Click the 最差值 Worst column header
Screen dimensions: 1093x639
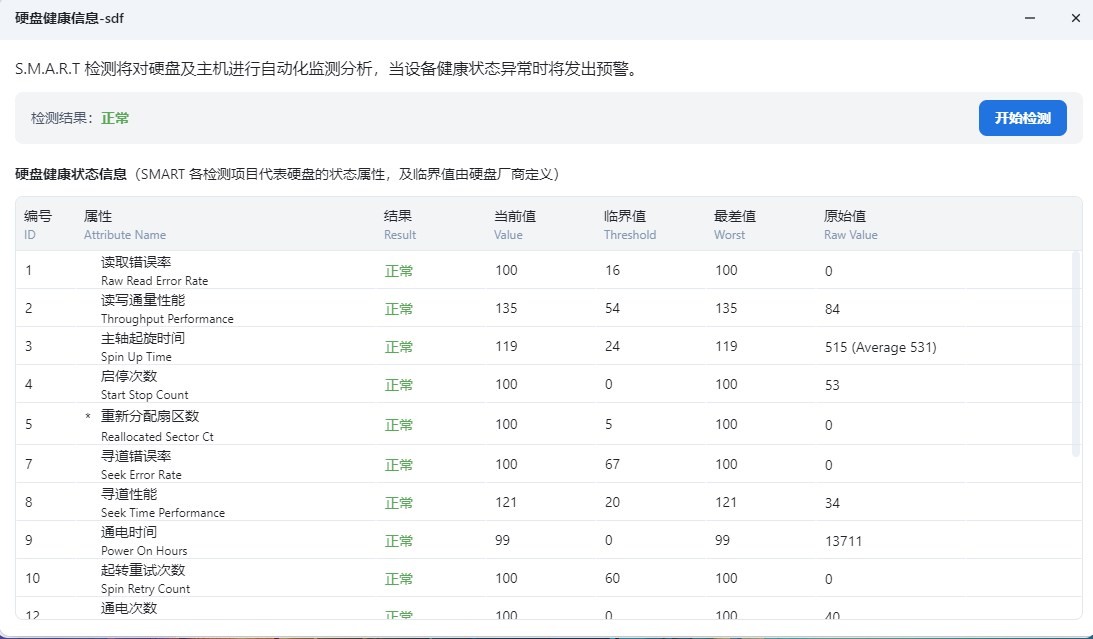pos(734,224)
